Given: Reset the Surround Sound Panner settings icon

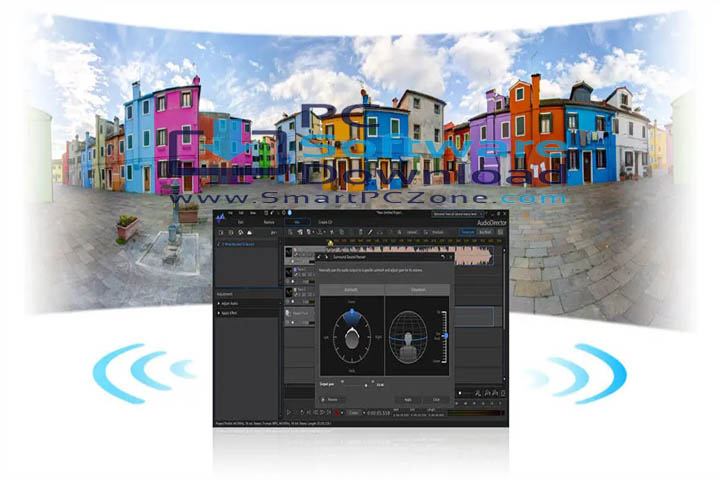Looking at the screenshot, I should tap(443, 257).
